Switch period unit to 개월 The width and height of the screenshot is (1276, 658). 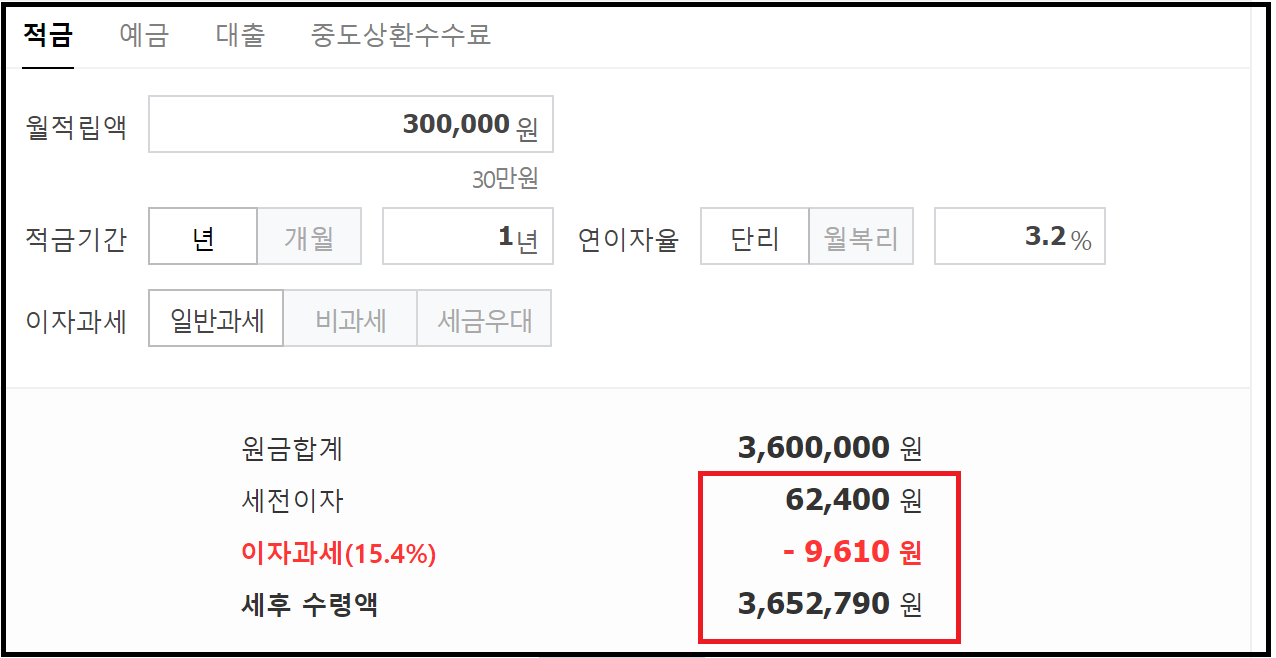click(309, 236)
